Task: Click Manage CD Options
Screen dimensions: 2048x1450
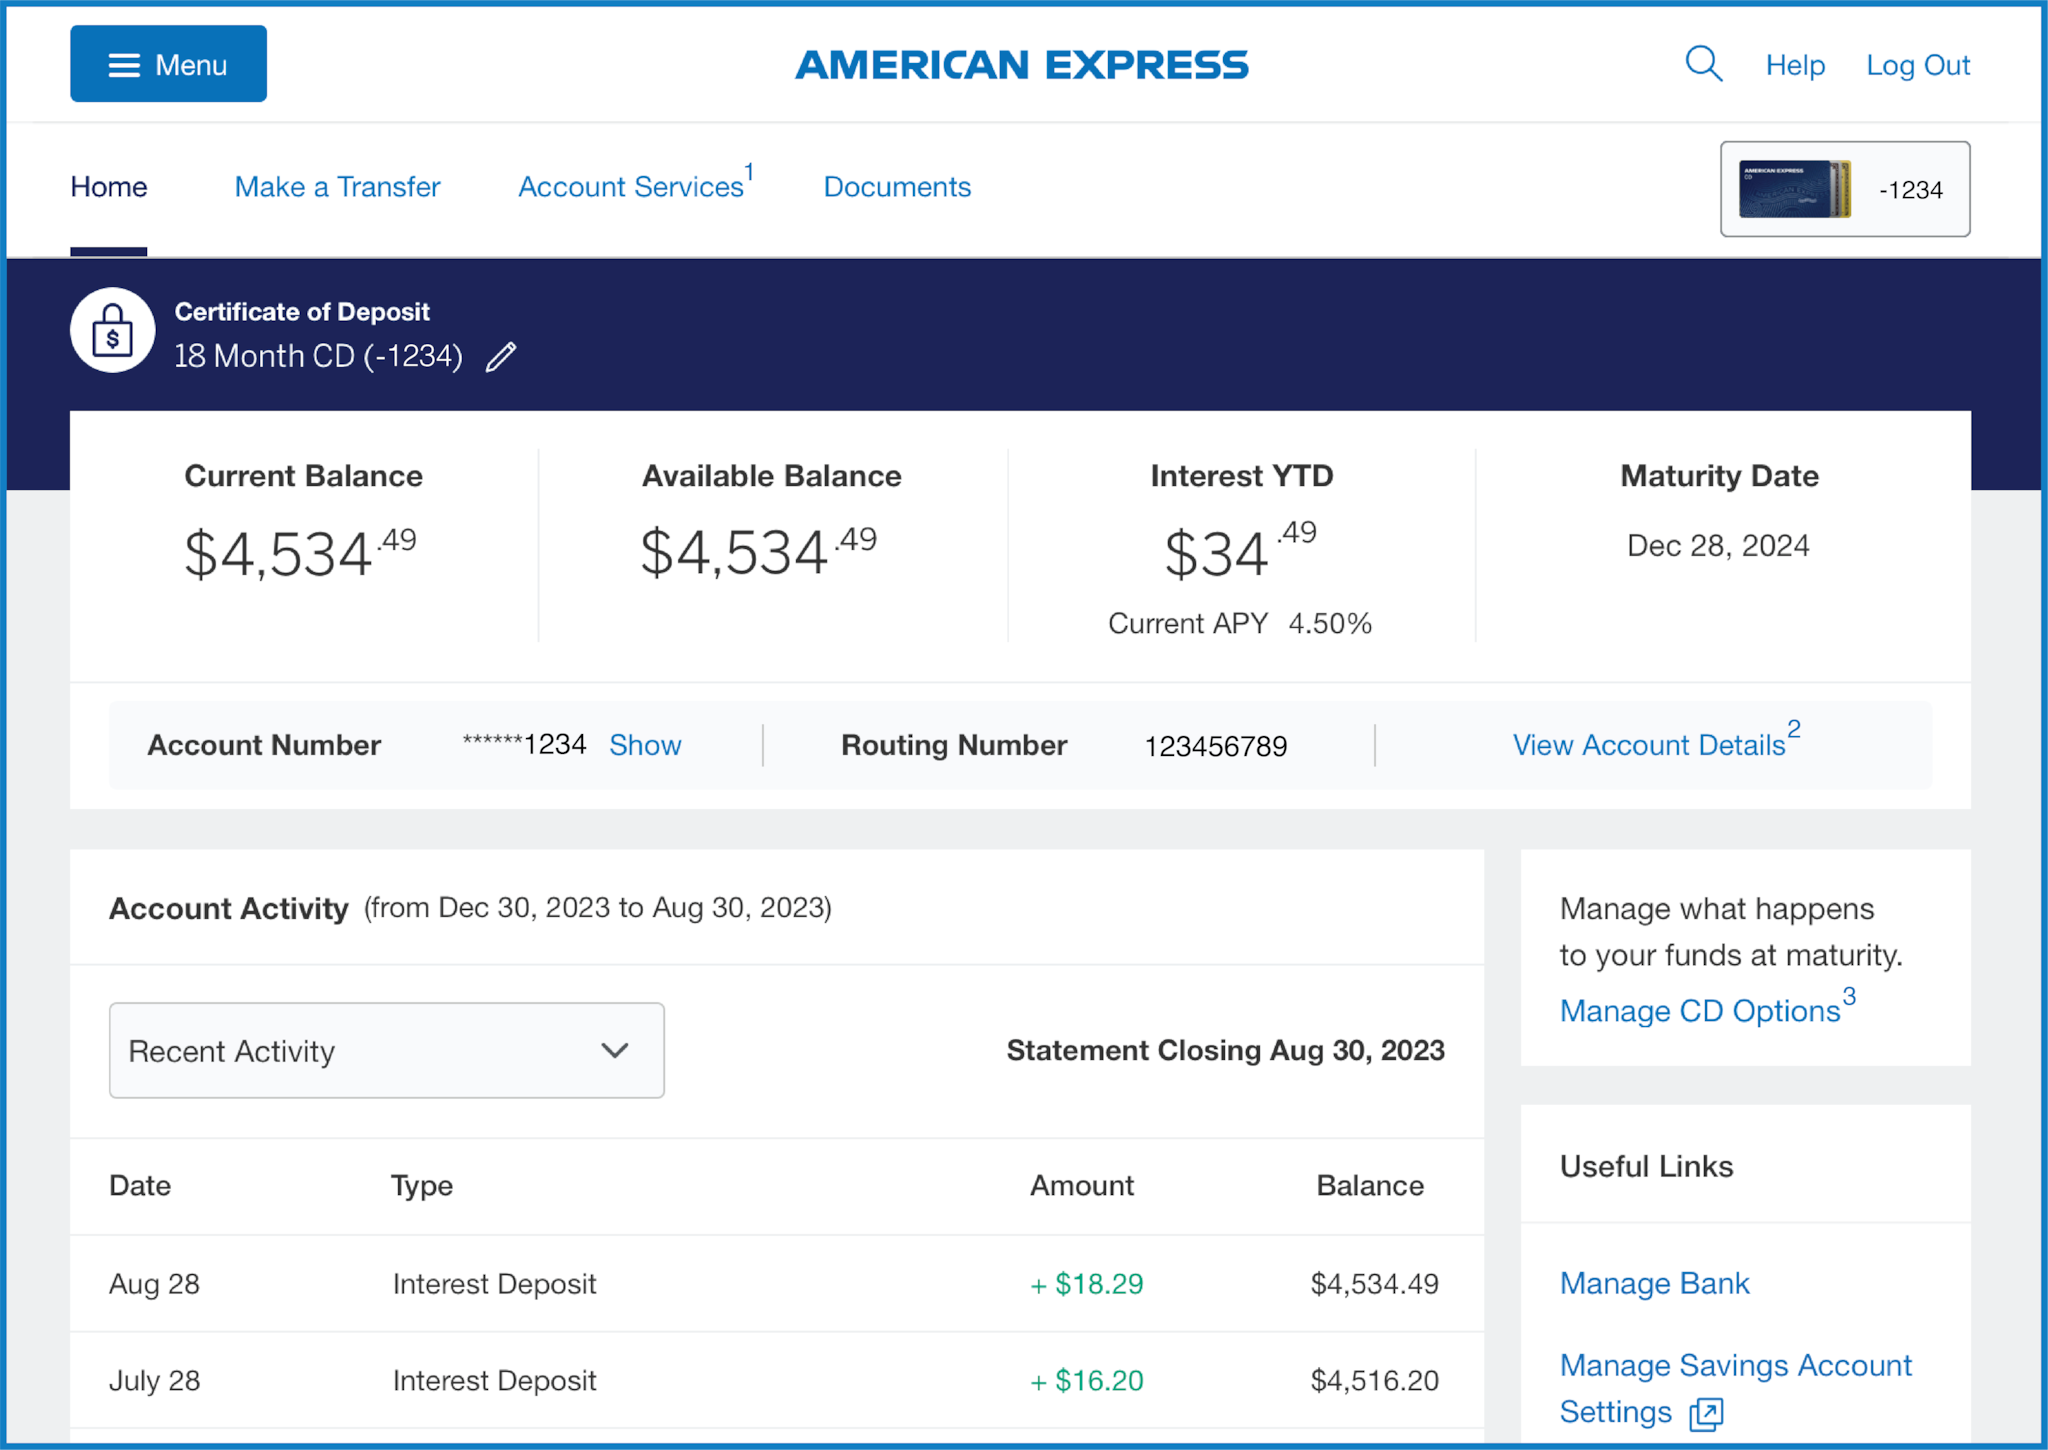Action: pos(1699,1011)
